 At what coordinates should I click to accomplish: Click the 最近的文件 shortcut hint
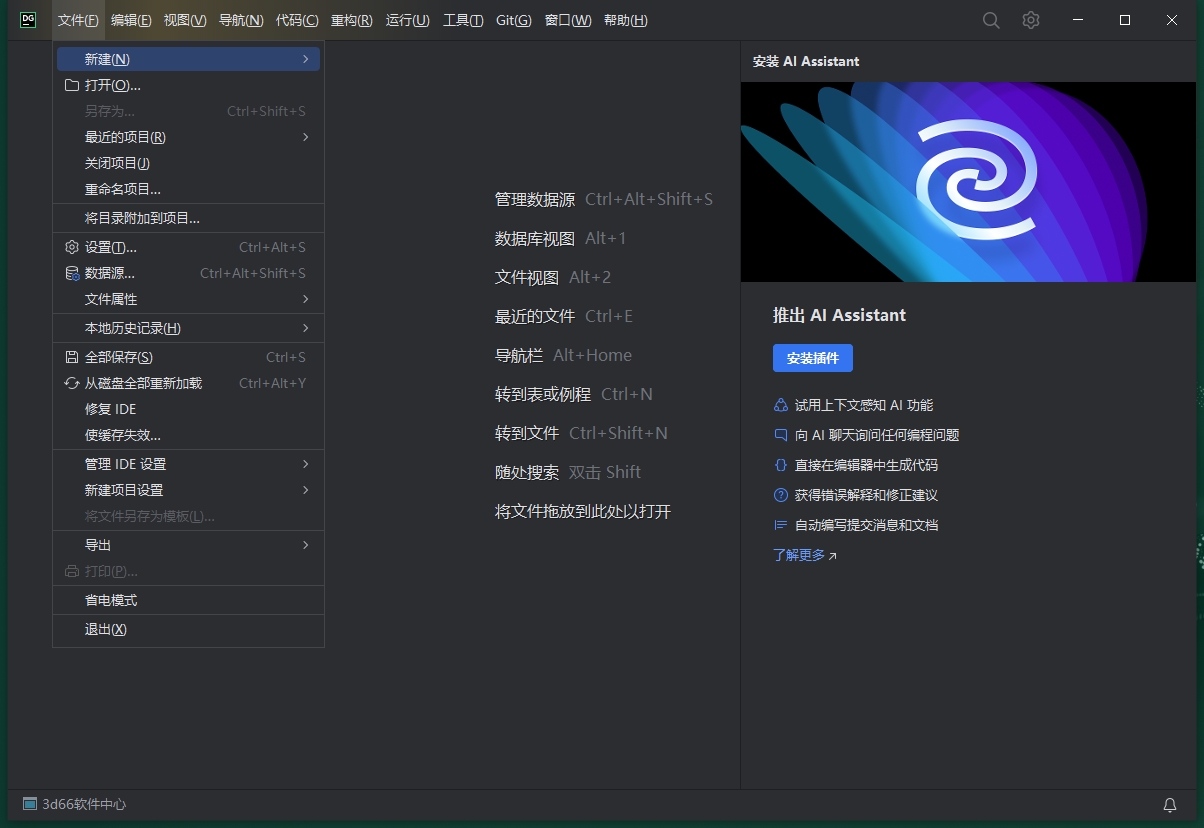(x=564, y=316)
